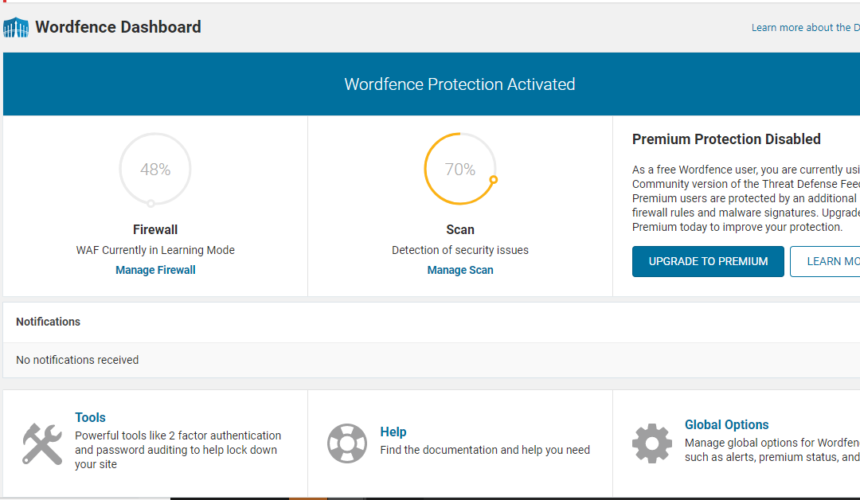Click the Scan 70% progress circle
The height and width of the screenshot is (500, 860).
point(460,169)
